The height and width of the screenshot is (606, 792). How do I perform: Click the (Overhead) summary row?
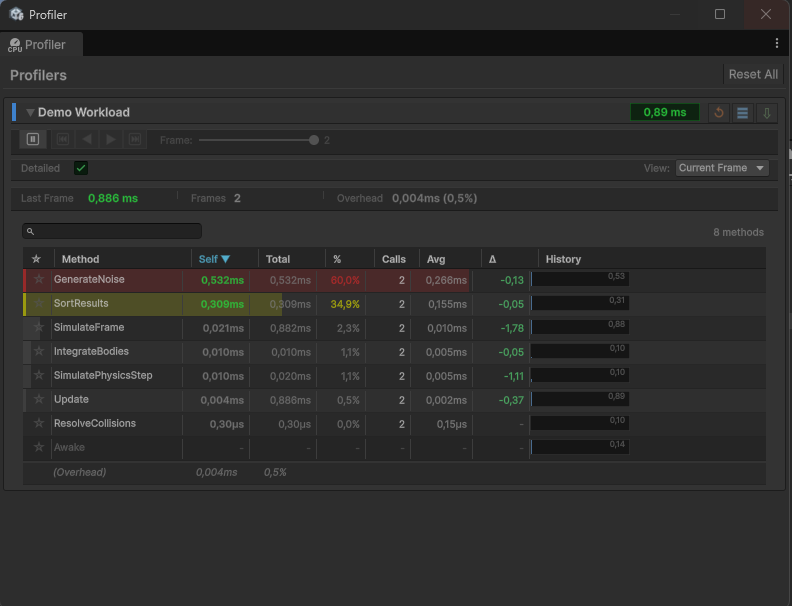(x=394, y=473)
